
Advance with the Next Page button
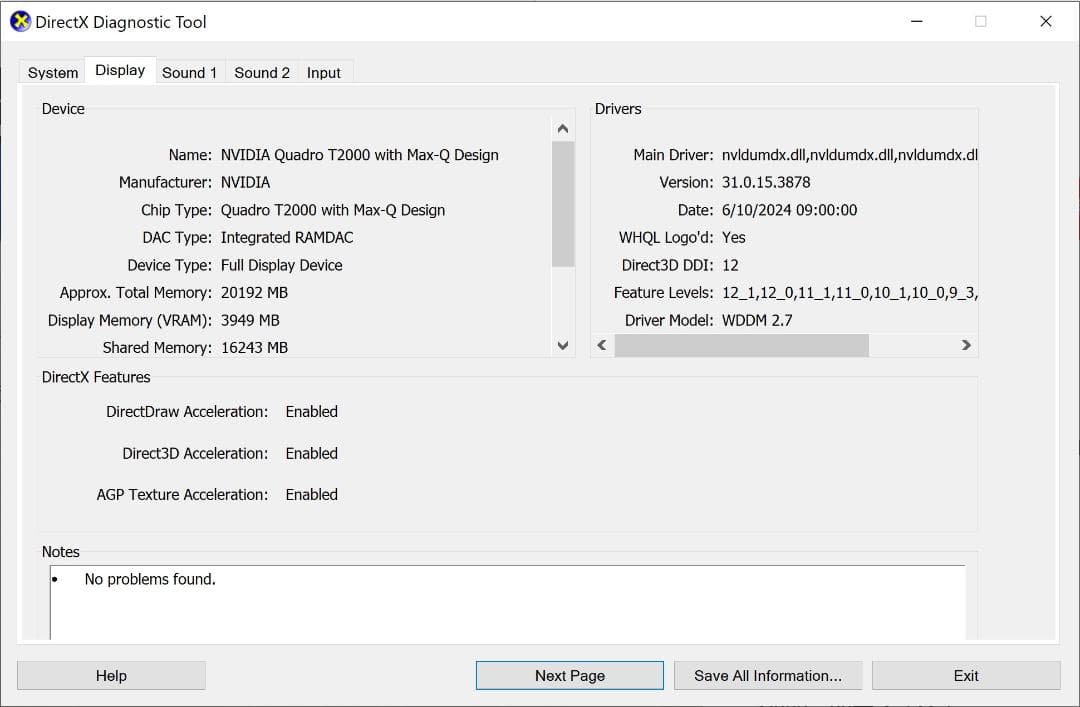coord(568,675)
